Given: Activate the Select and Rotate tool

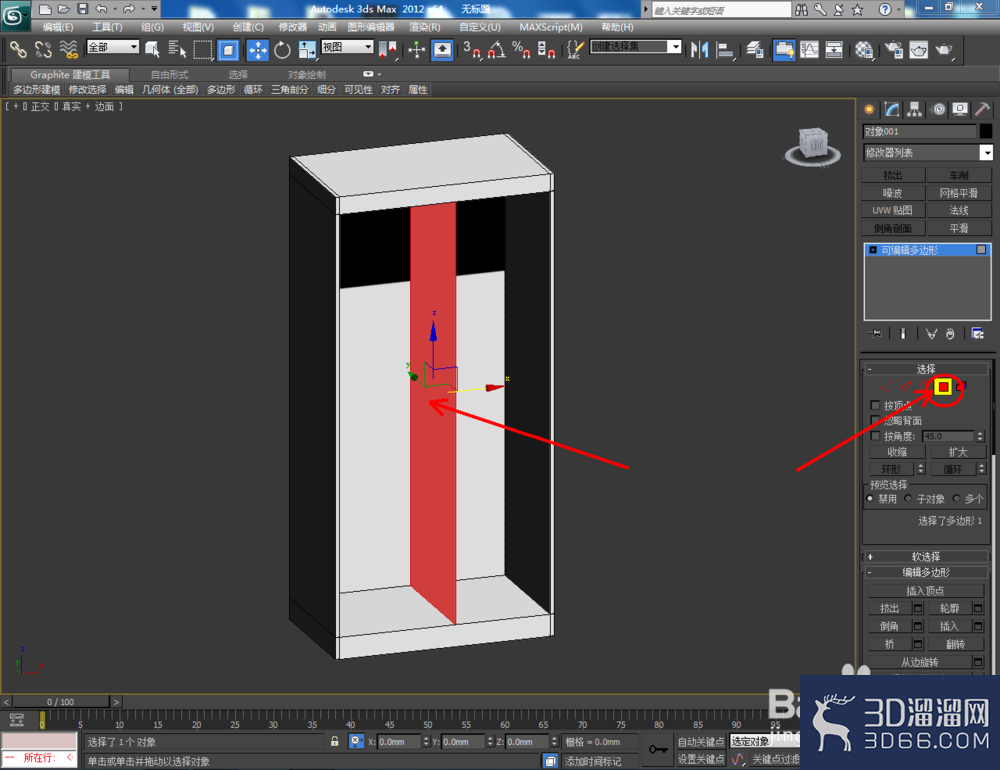Looking at the screenshot, I should point(283,49).
